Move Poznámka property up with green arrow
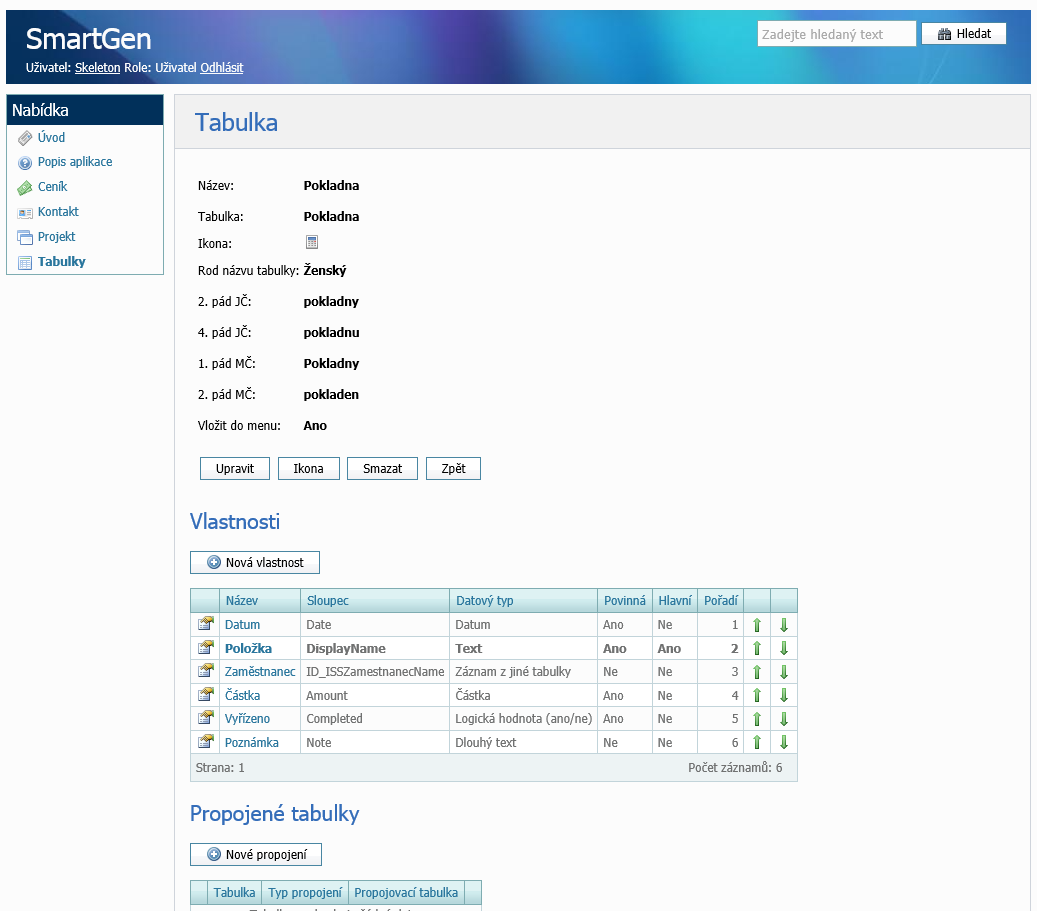1037x911 pixels. [x=757, y=742]
